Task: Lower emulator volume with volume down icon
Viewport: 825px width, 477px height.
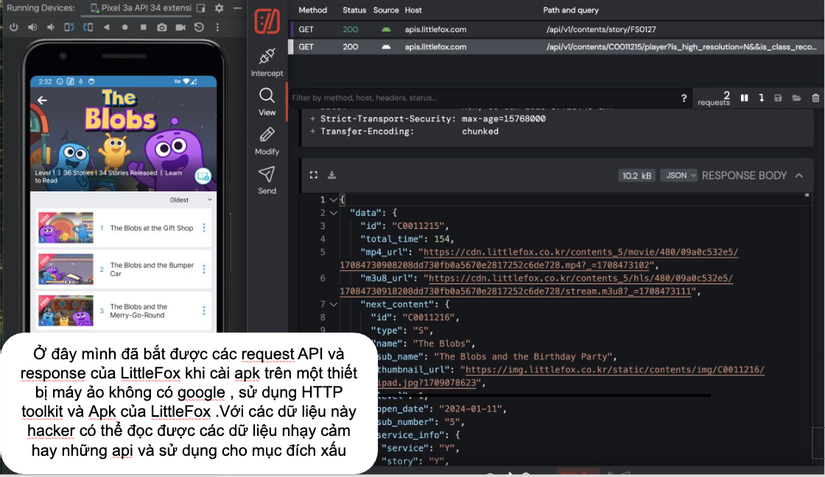Action: [x=51, y=27]
